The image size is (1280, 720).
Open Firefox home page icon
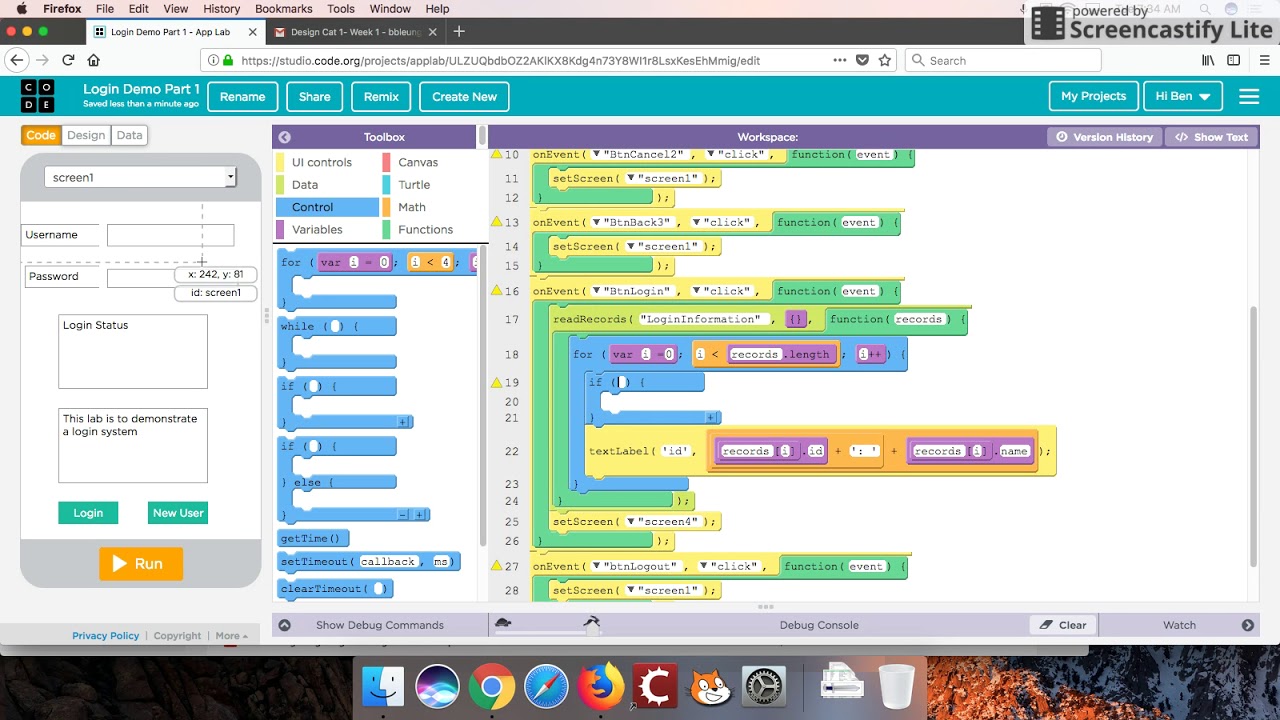click(x=93, y=60)
